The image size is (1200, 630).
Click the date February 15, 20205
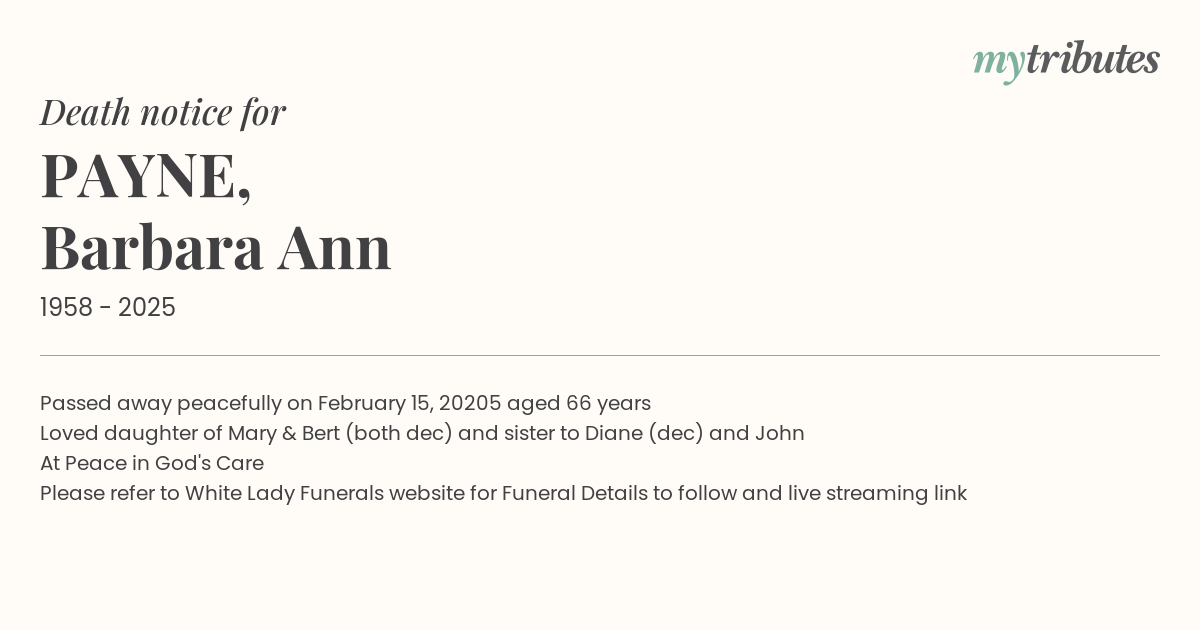pyautogui.click(x=409, y=404)
